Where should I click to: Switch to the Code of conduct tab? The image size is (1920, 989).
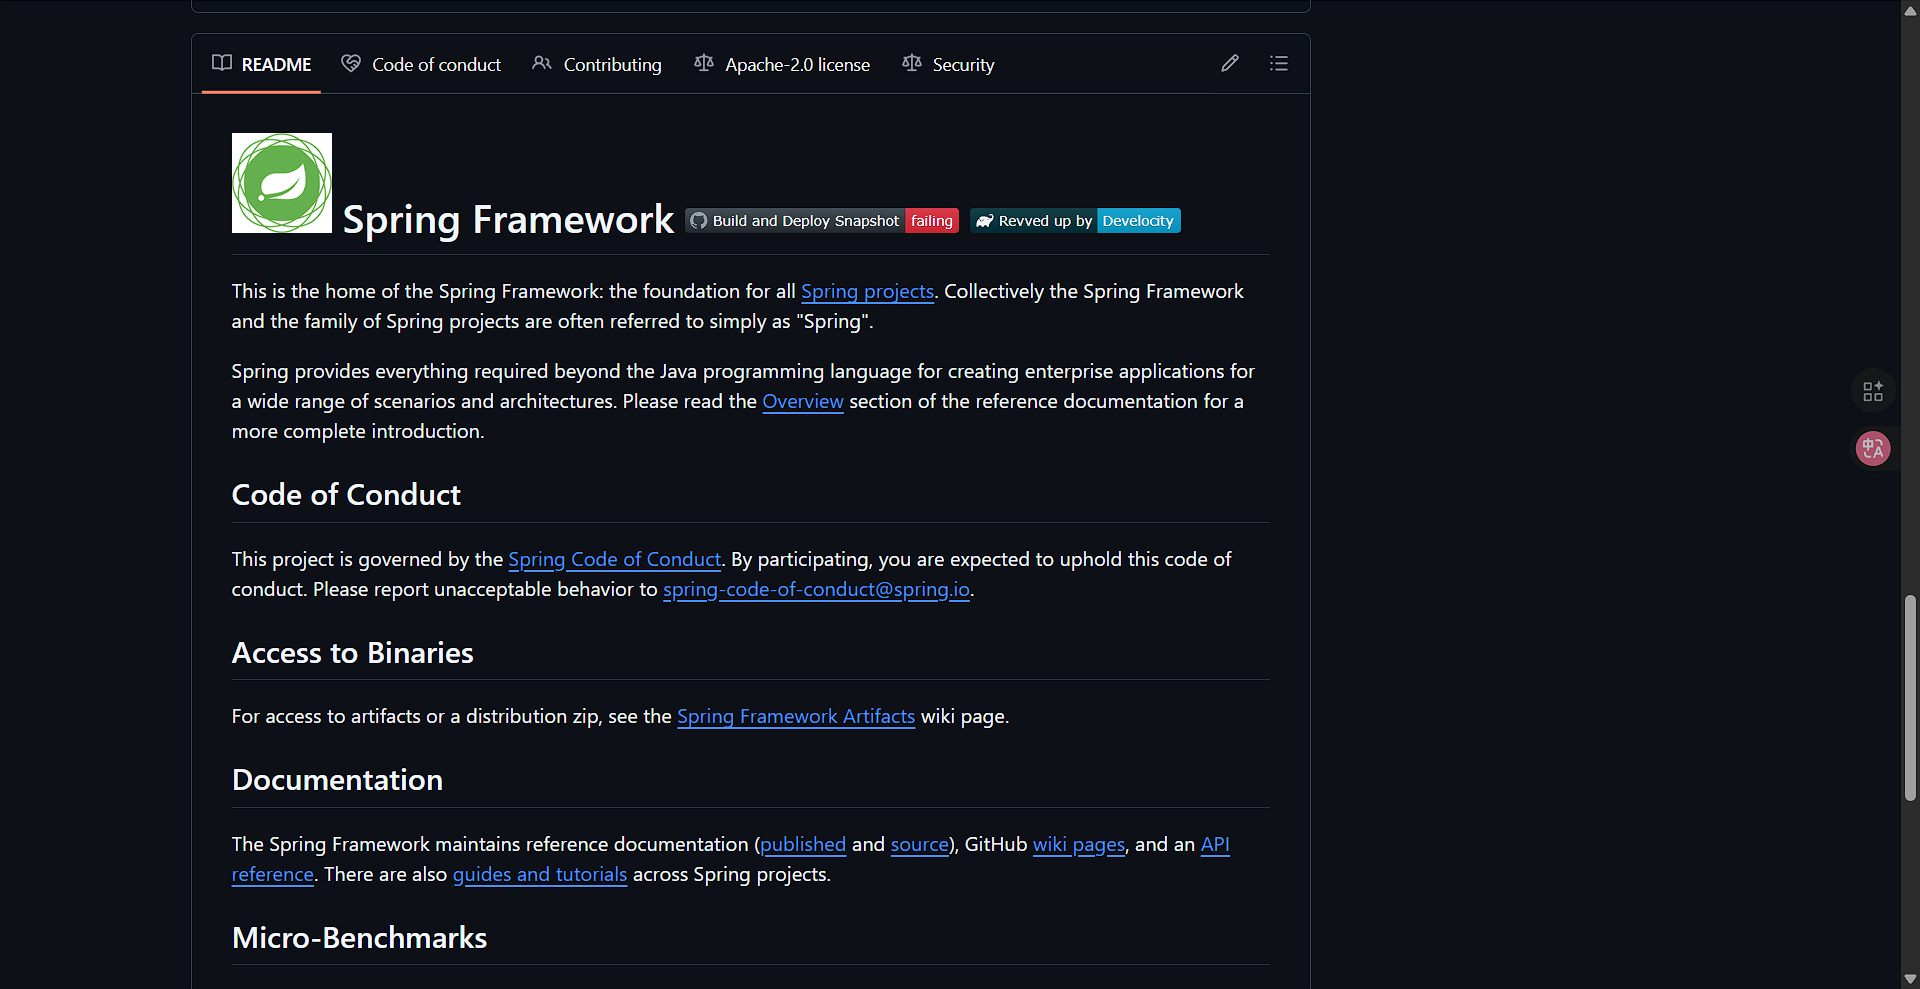[x=421, y=64]
